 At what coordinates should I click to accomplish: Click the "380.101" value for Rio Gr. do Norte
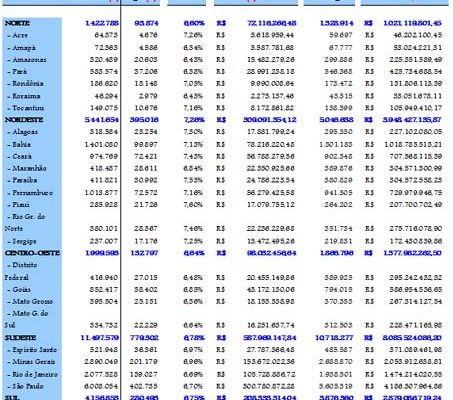click(x=104, y=229)
